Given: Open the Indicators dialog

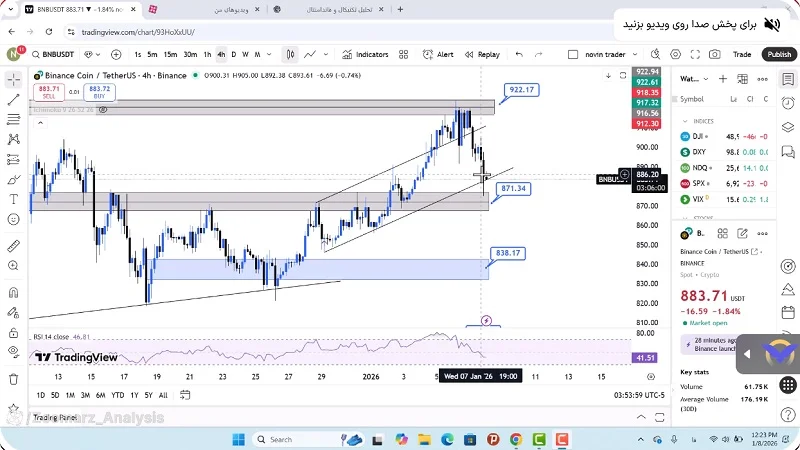Looking at the screenshot, I should (x=366, y=55).
